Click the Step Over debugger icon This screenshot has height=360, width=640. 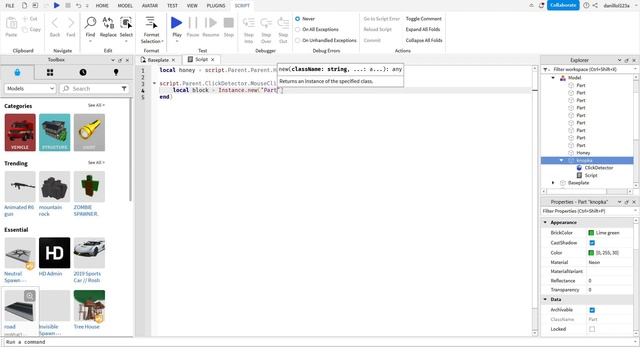click(266, 23)
